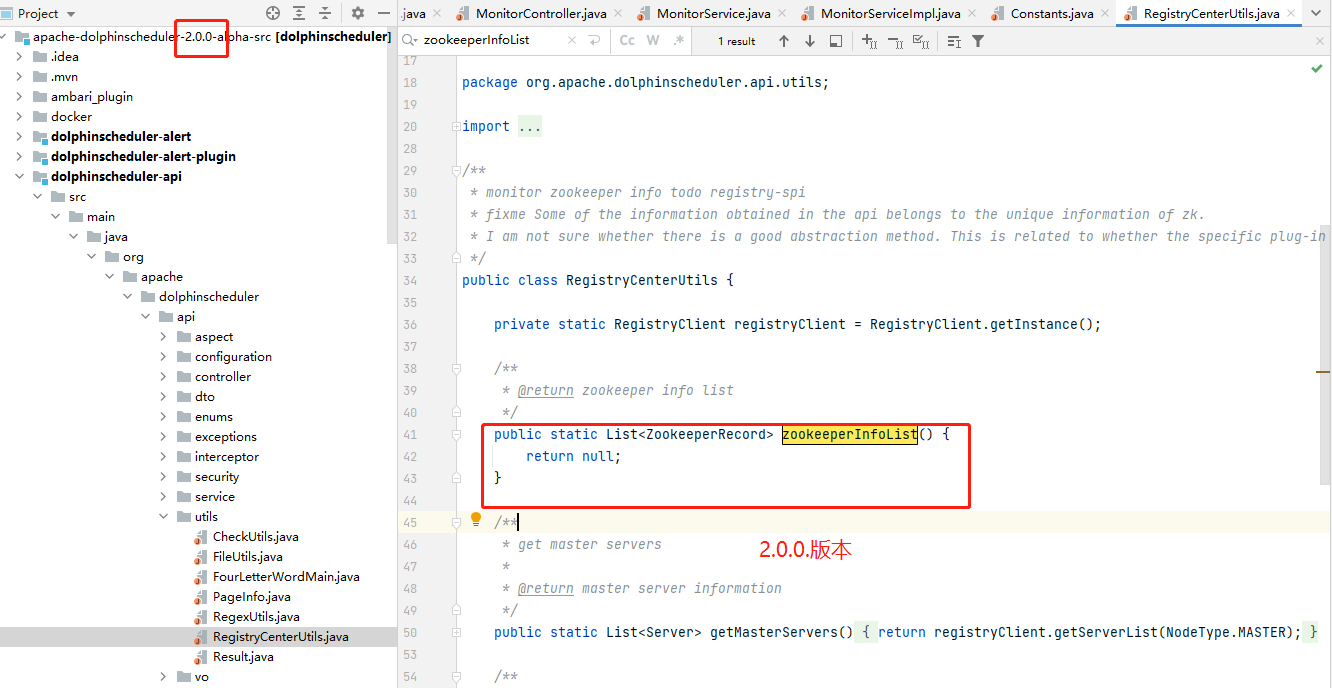Click the search Up arrow for previous match

click(785, 40)
